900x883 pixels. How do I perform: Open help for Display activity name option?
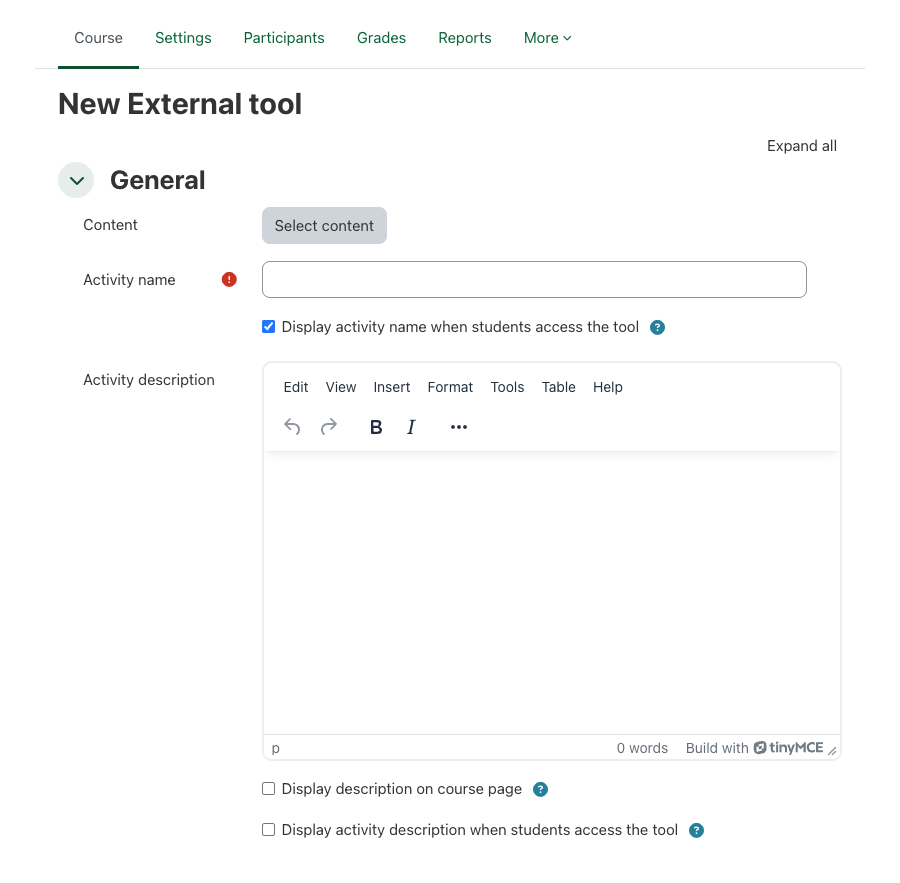[x=657, y=327]
